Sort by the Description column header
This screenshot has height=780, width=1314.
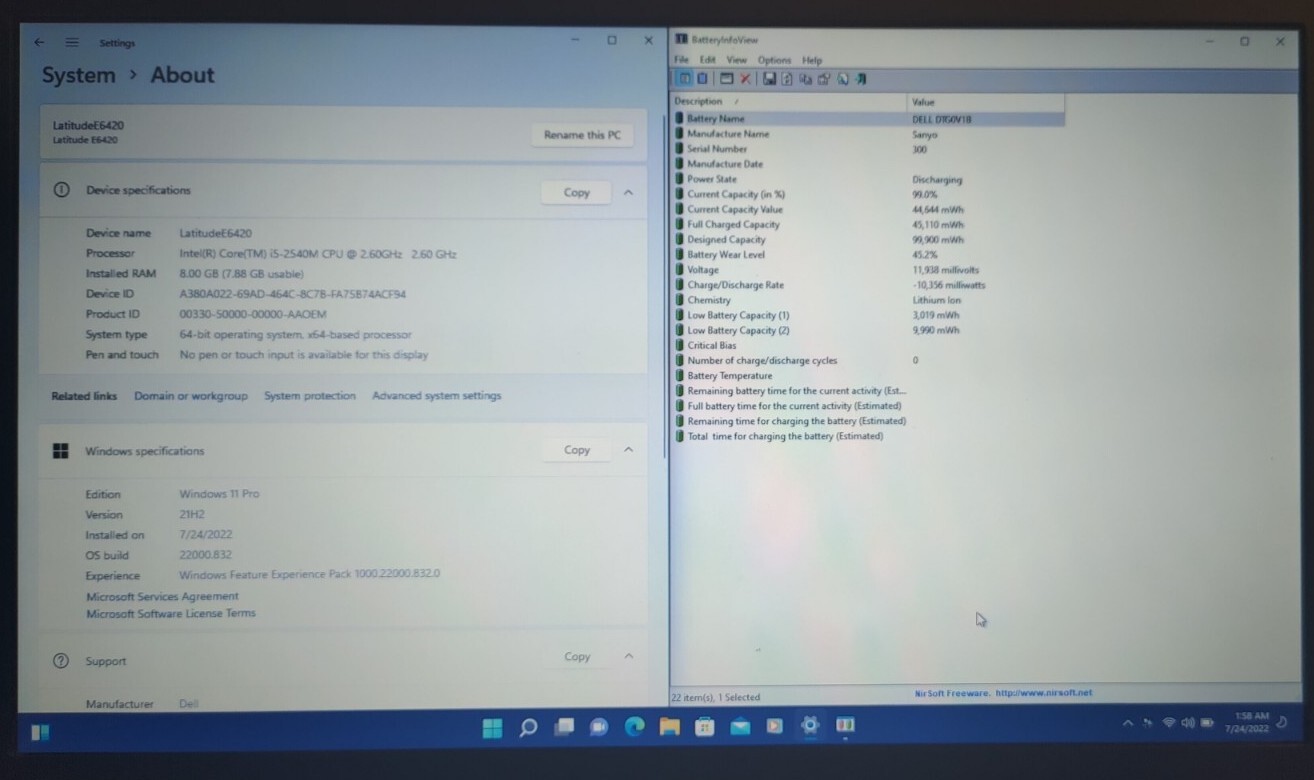pyautogui.click(x=789, y=101)
